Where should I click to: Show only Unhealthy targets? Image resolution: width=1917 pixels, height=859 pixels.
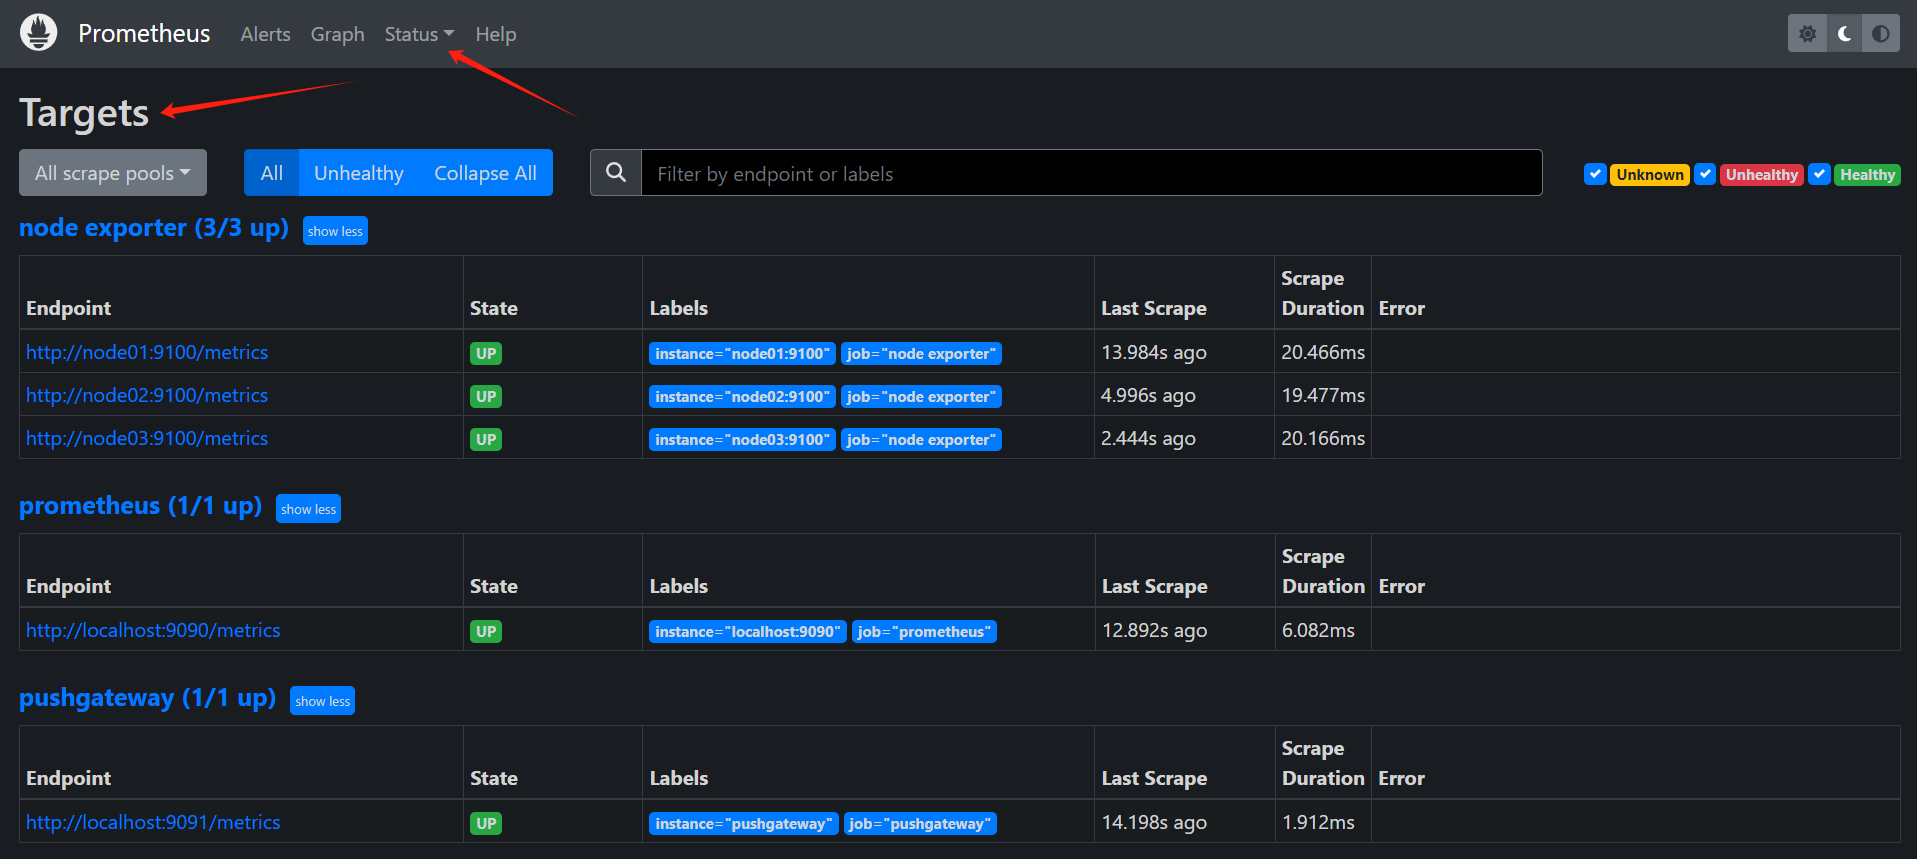point(358,173)
